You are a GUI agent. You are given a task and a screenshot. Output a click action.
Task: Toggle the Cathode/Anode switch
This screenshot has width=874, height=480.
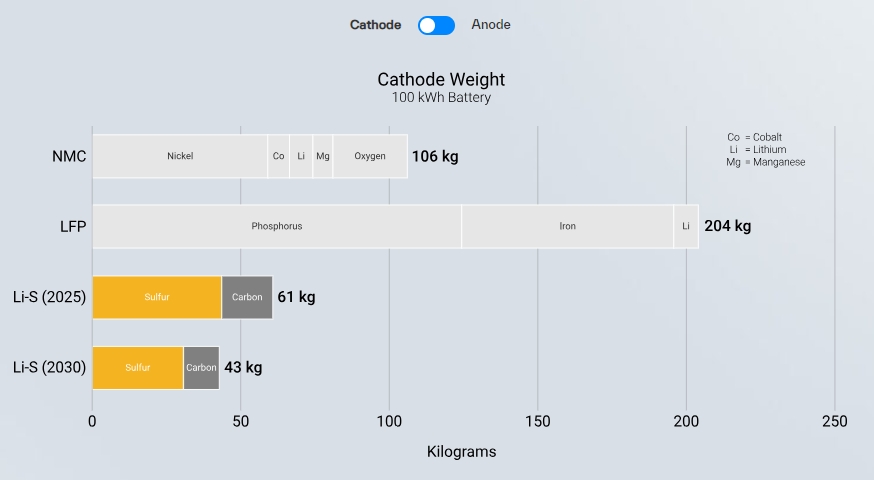436,25
